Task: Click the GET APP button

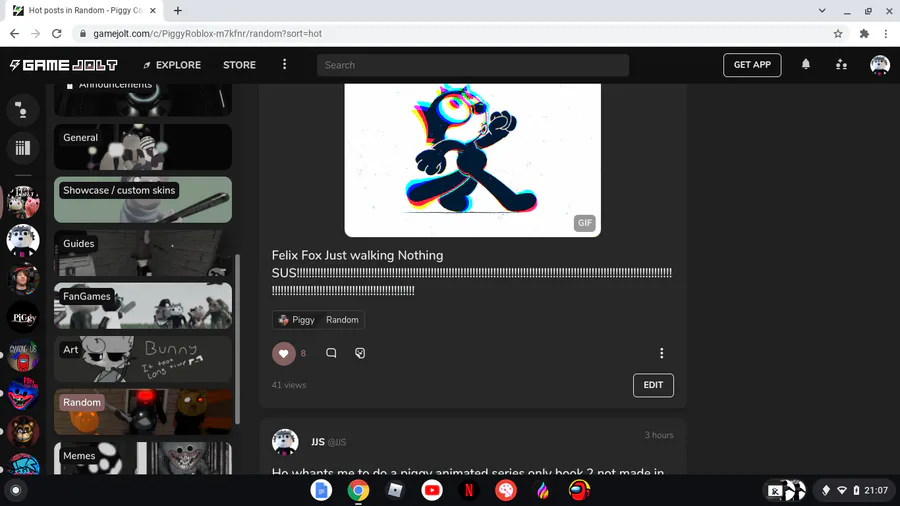Action: [752, 65]
